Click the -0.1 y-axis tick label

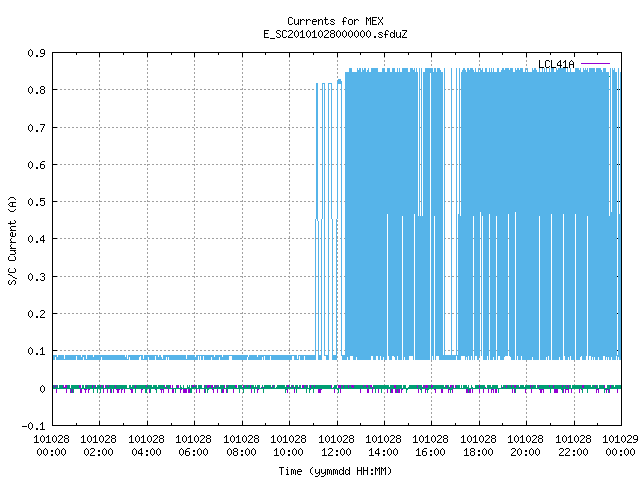click(33, 426)
